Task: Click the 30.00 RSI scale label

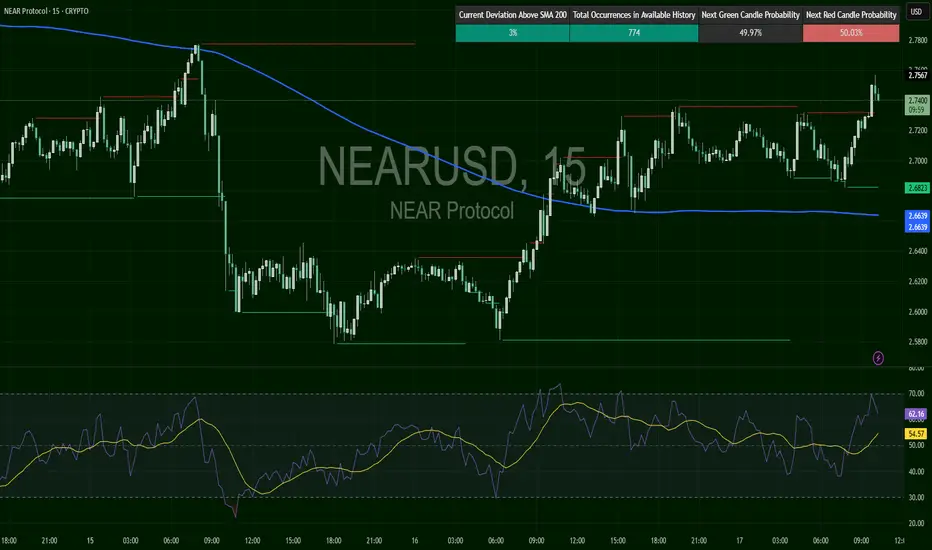Action: [x=916, y=498]
